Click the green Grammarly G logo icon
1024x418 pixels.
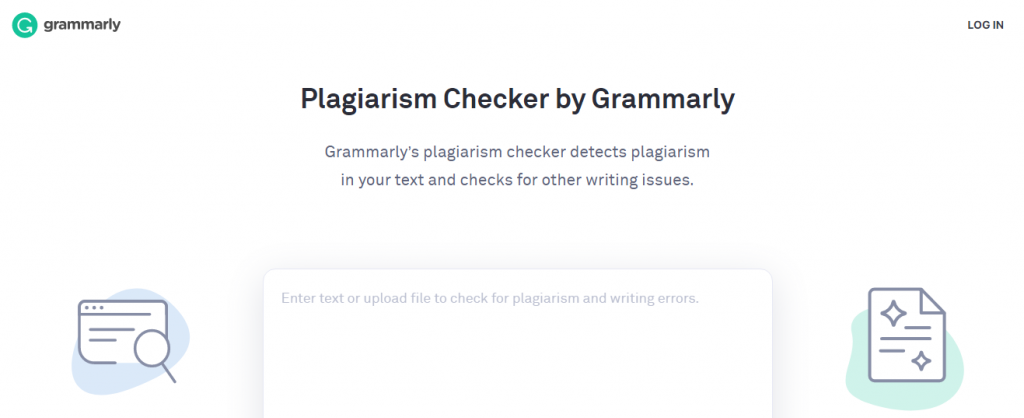tap(25, 25)
